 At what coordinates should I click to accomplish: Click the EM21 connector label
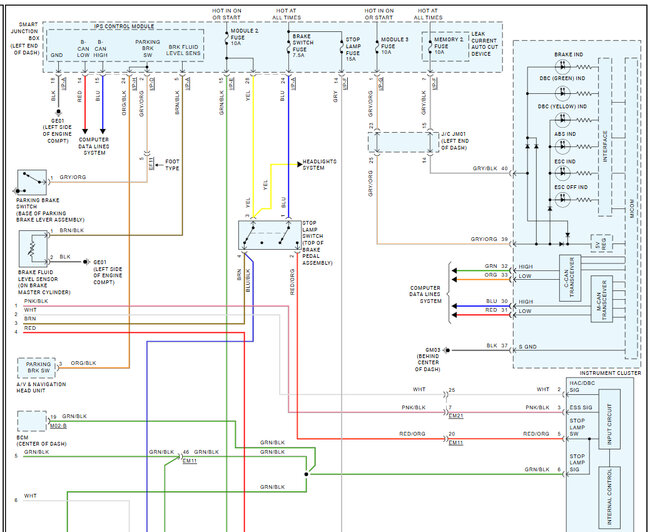[x=456, y=416]
